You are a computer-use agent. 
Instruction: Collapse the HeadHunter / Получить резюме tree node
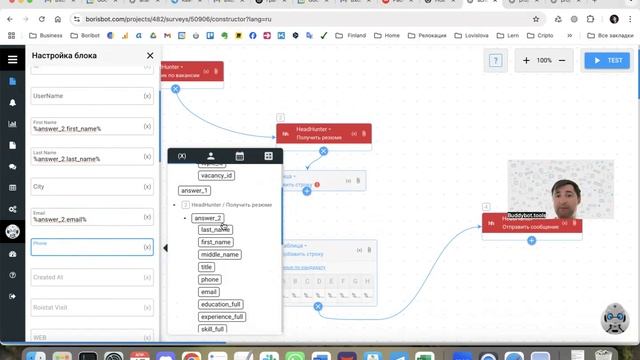[x=174, y=205]
